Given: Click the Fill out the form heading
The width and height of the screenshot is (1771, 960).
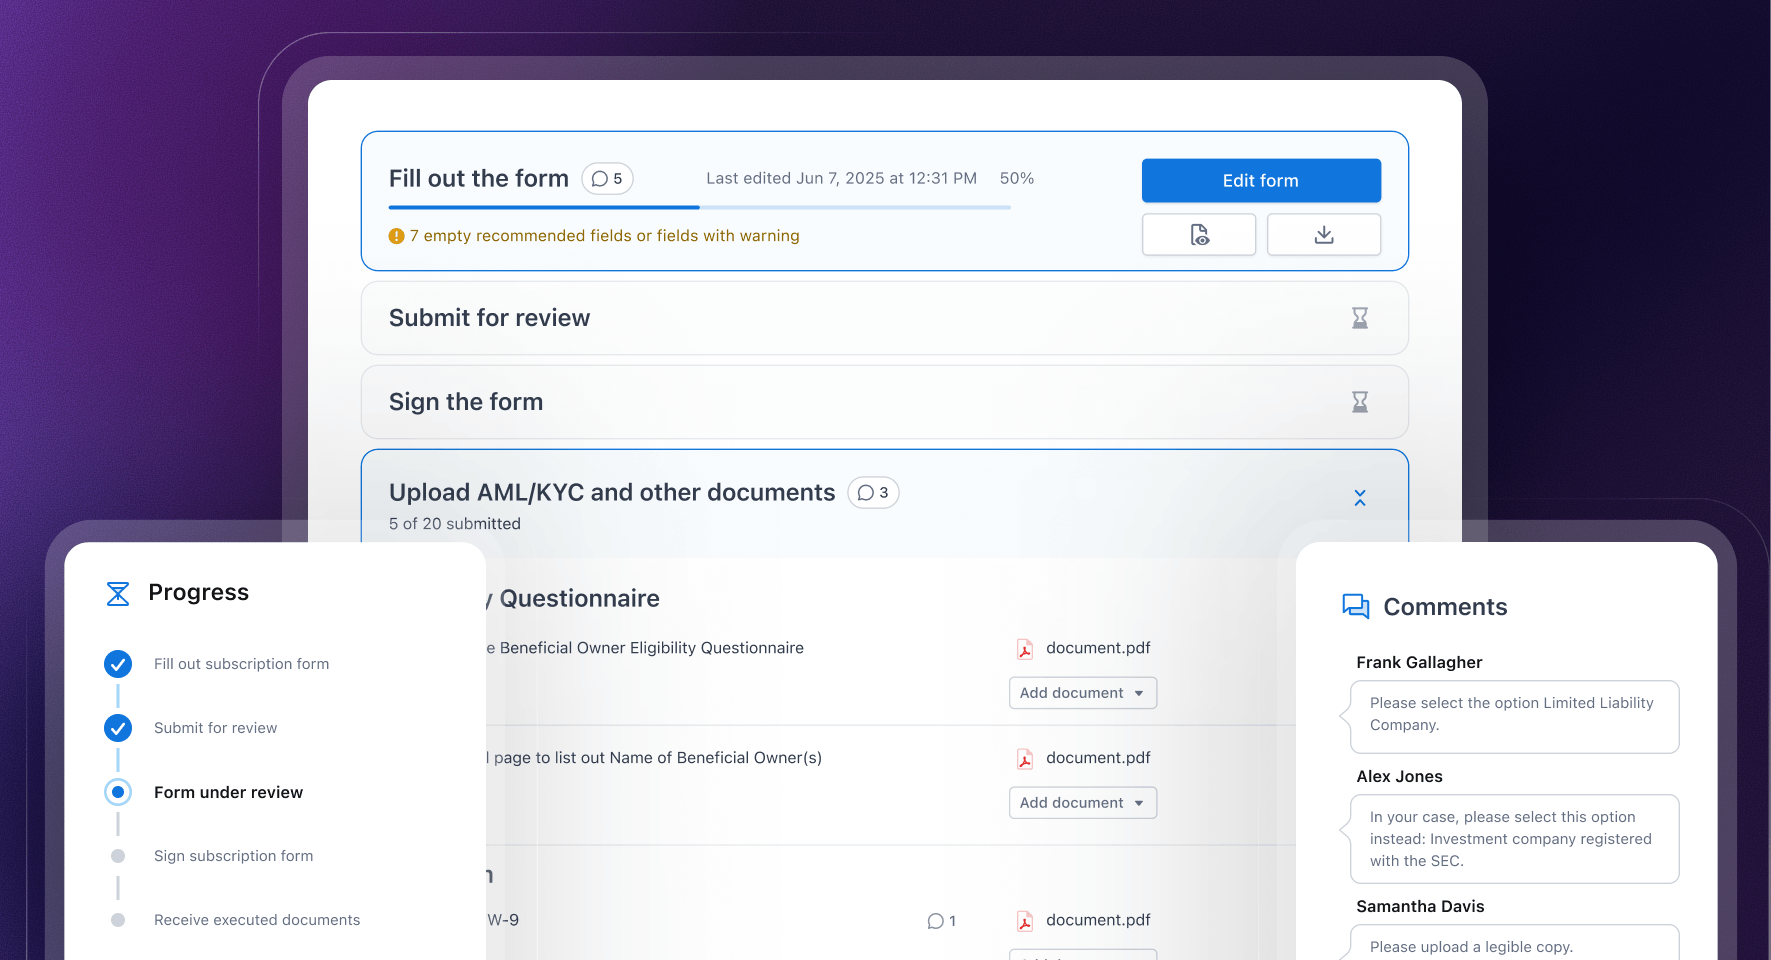Looking at the screenshot, I should [x=479, y=179].
